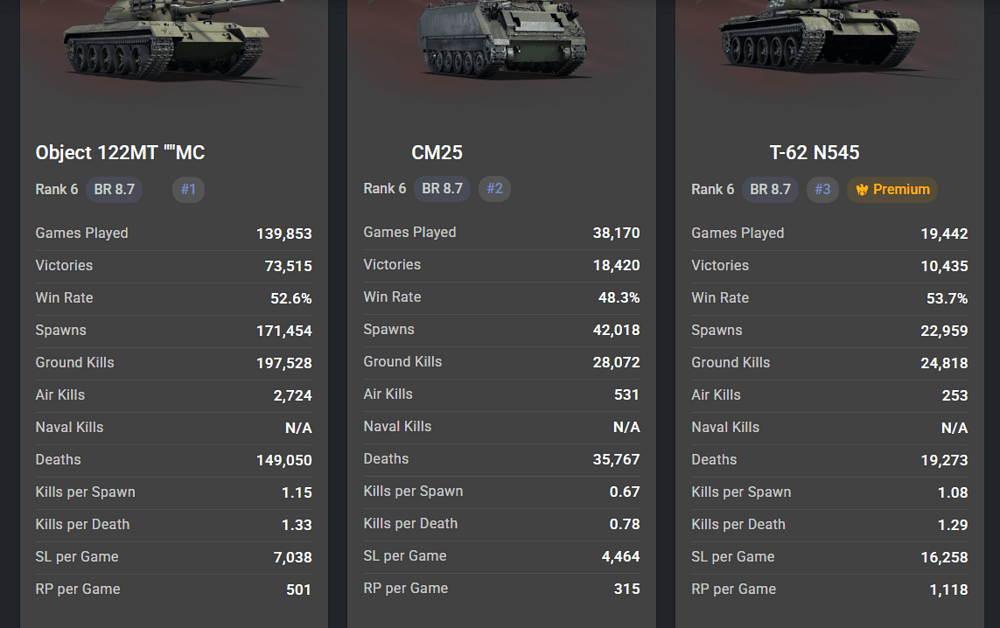The width and height of the screenshot is (1000, 628).
Task: Click the Win Rate 53.7% row for T-62 N545
Action: 829,298
